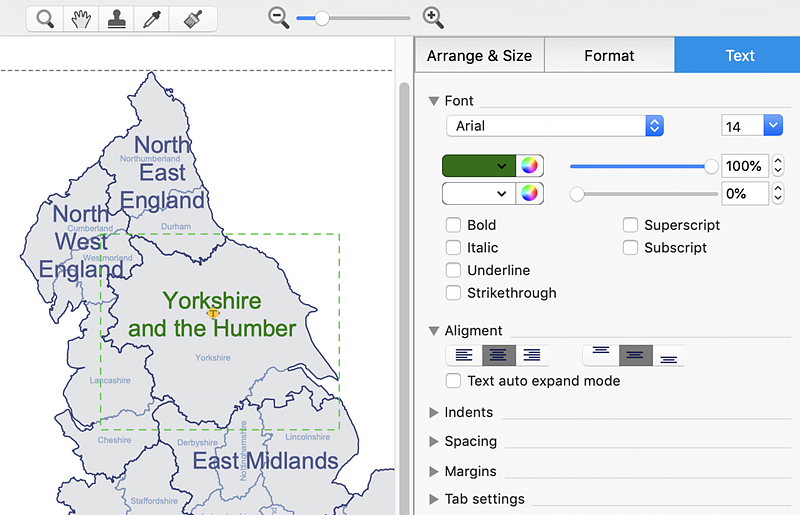Enable the Superscript checkbox
The width and height of the screenshot is (800, 515).
click(x=631, y=225)
